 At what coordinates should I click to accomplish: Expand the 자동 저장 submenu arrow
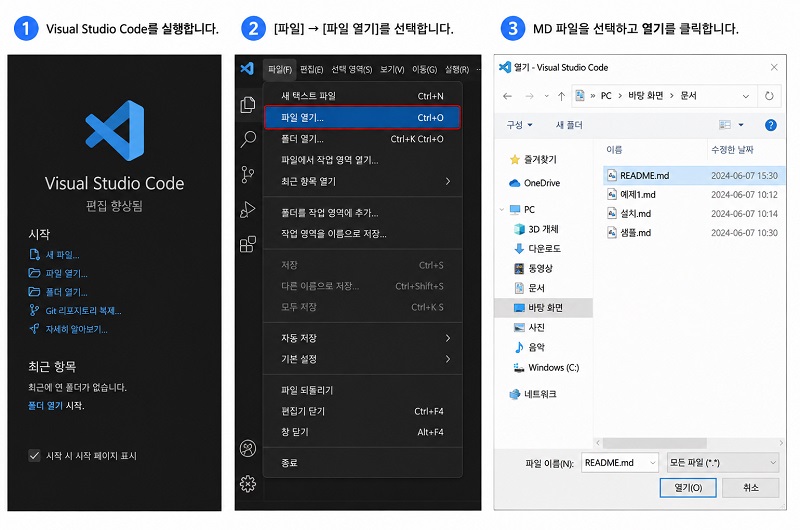click(447, 338)
